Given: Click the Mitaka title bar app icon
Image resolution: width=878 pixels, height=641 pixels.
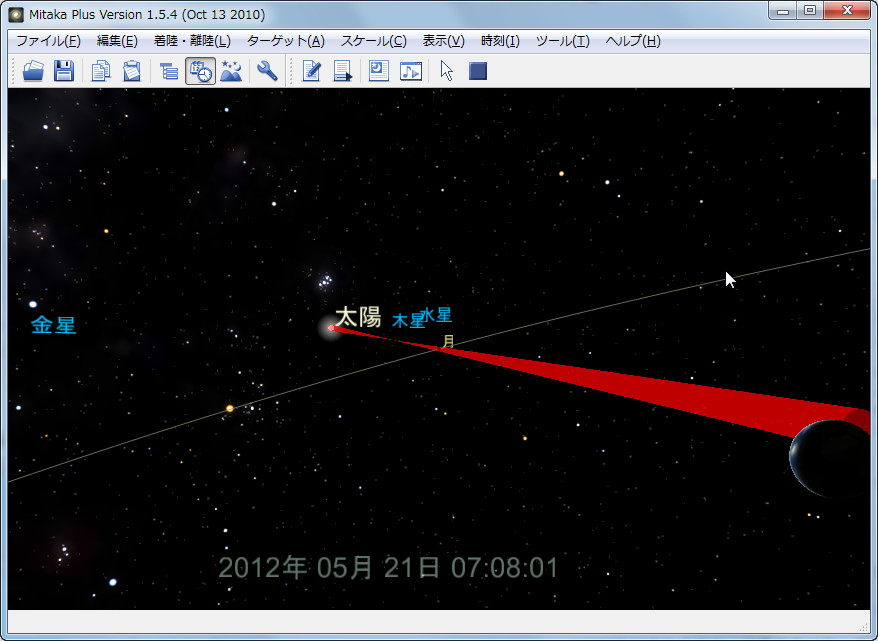Looking at the screenshot, I should pos(16,15).
